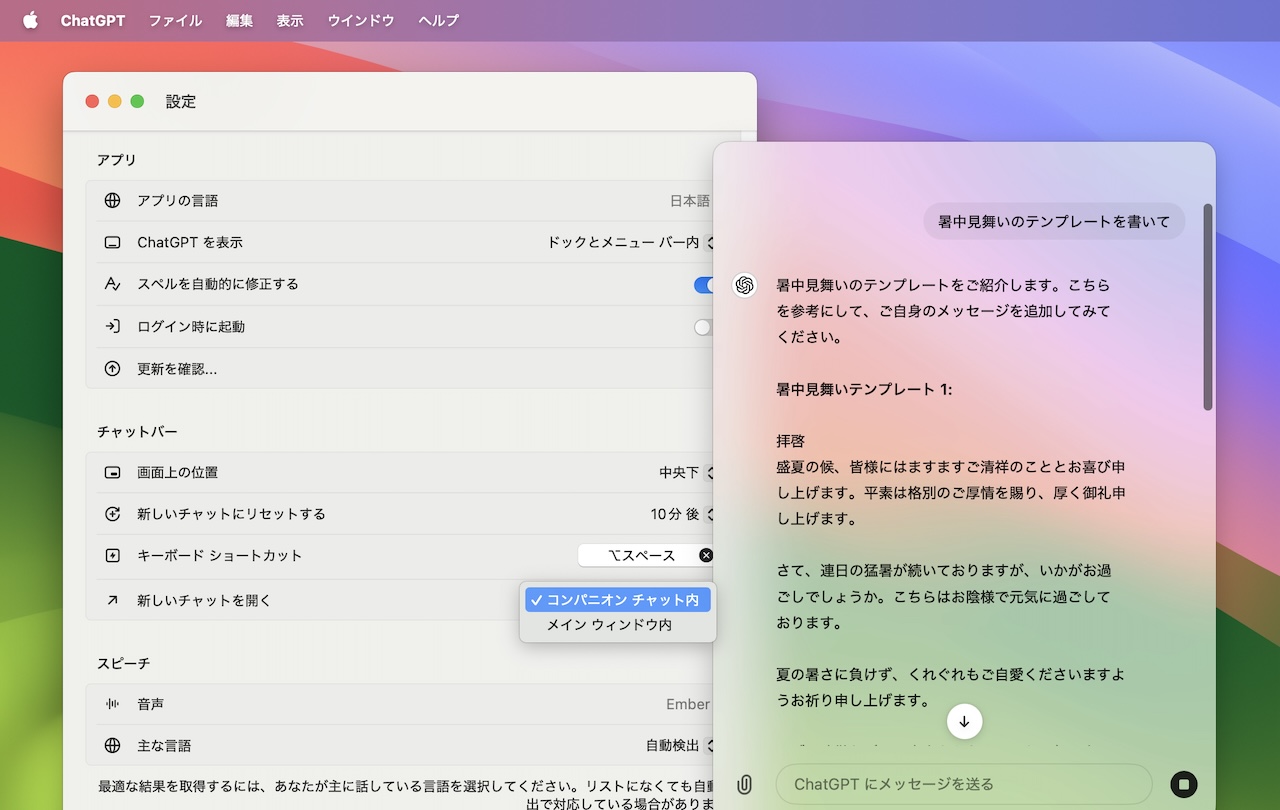Viewport: 1280px width, 810px height.
Task: Click the ChatGPT logo avatar in chat
Action: 744,285
